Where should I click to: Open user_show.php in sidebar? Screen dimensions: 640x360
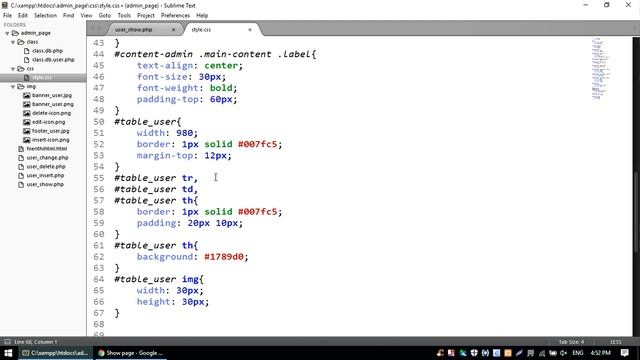tap(45, 185)
